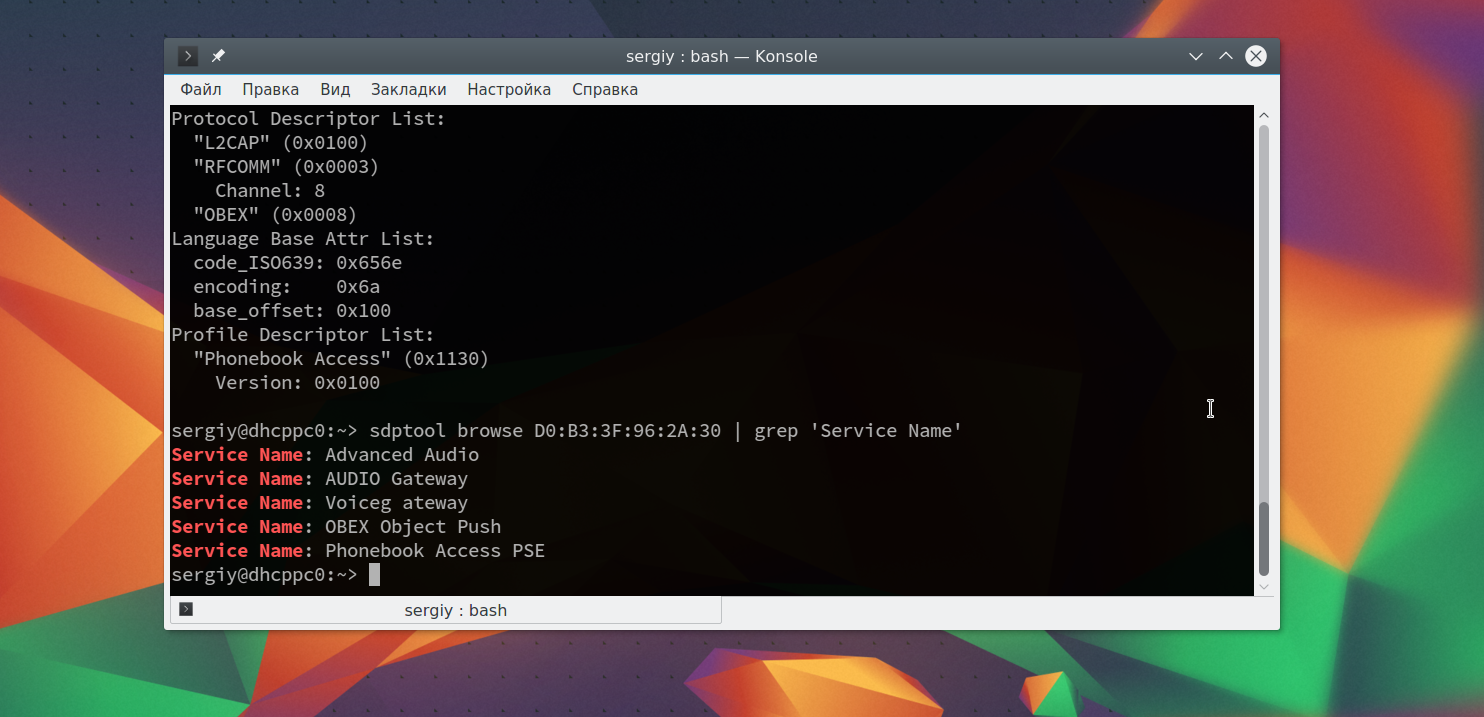This screenshot has height=717, width=1484.
Task: Toggle the pin keep-on-top icon
Action: tap(217, 56)
